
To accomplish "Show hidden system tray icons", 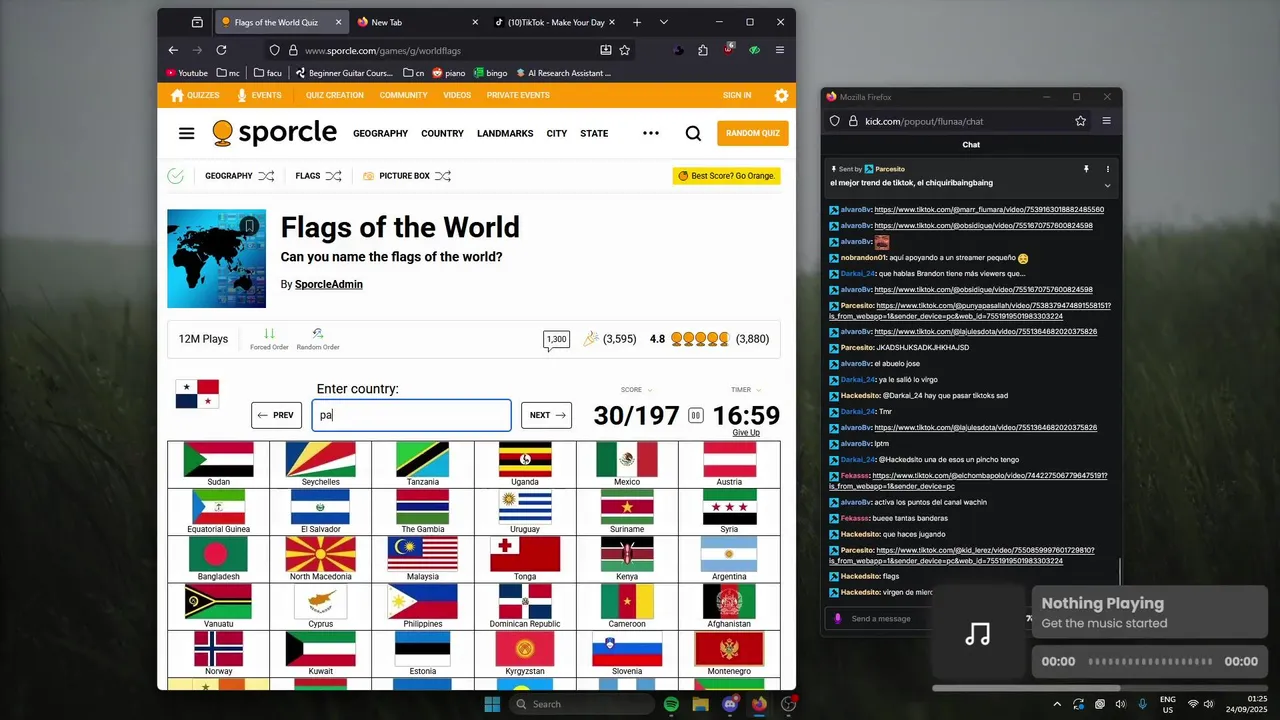I will pyautogui.click(x=1057, y=704).
